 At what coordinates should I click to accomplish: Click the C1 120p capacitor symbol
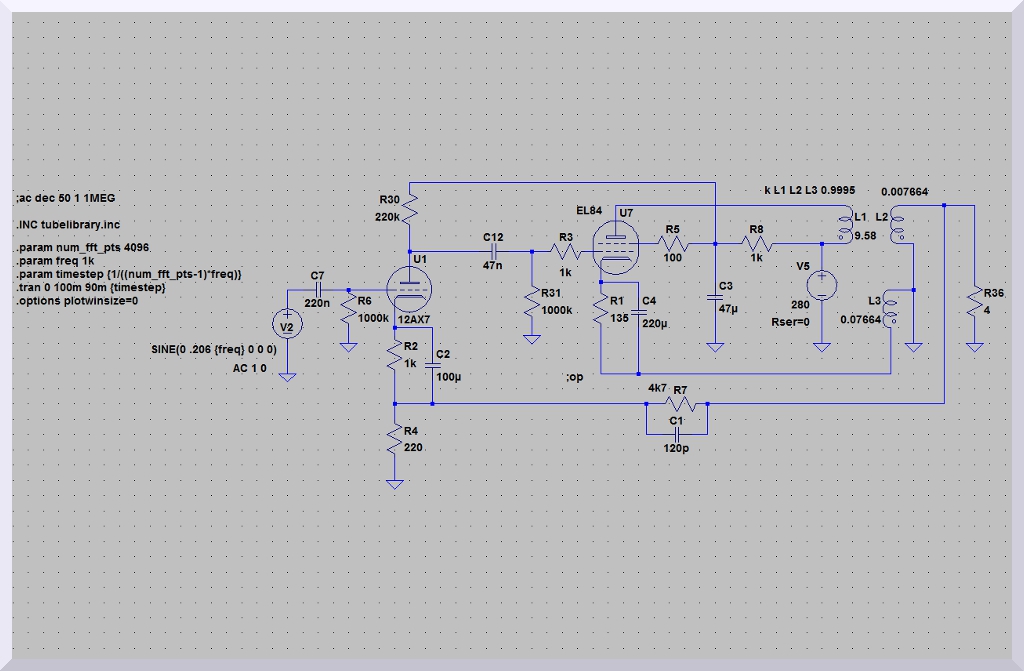677,435
